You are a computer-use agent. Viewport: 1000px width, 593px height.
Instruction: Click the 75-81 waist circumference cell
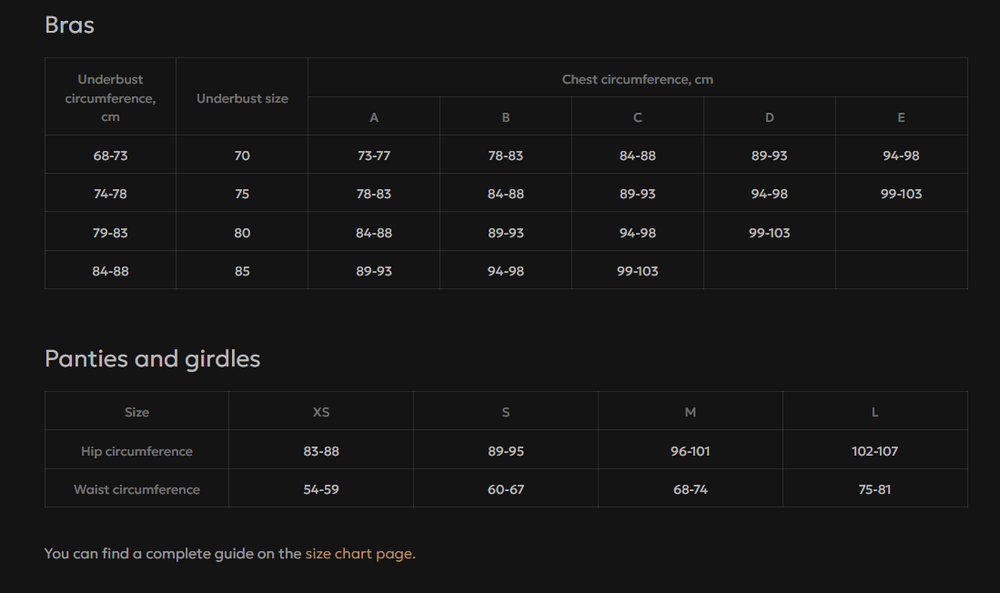[874, 489]
